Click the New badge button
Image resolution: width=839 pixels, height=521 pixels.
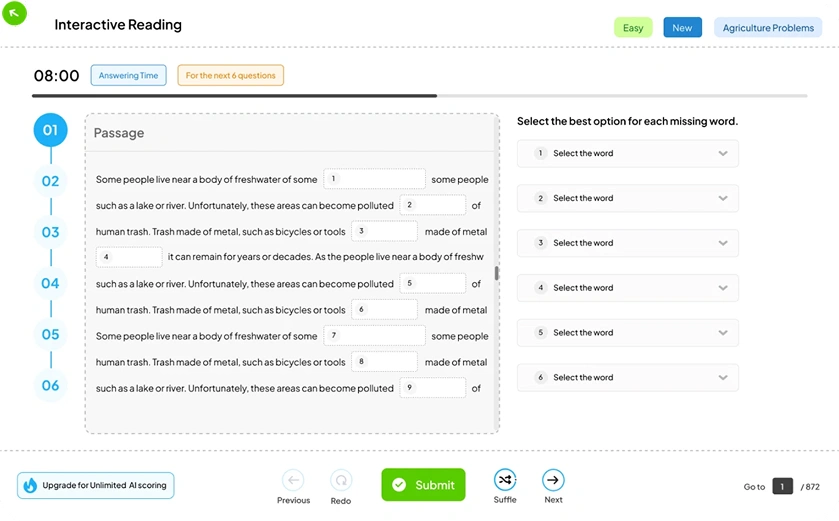coord(682,28)
